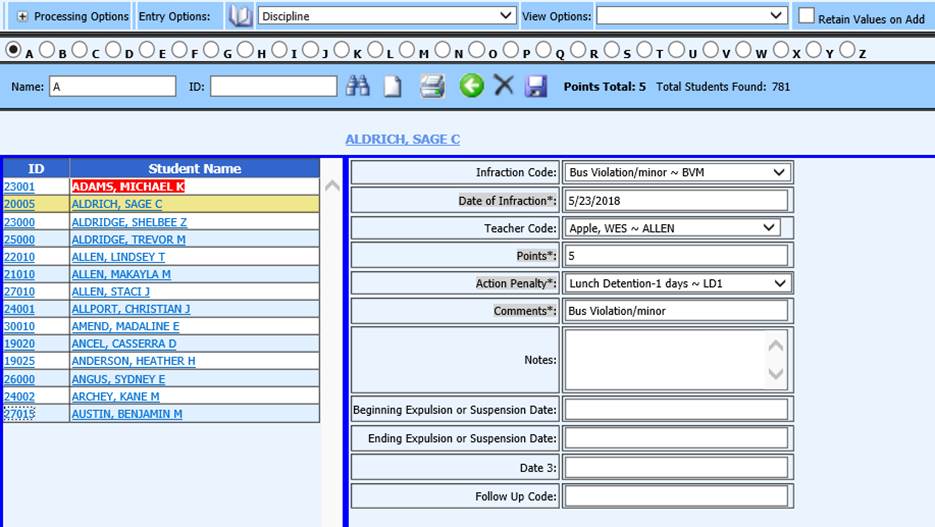
Task: Click the plus icon beside Processing Options
Action: click(x=22, y=17)
